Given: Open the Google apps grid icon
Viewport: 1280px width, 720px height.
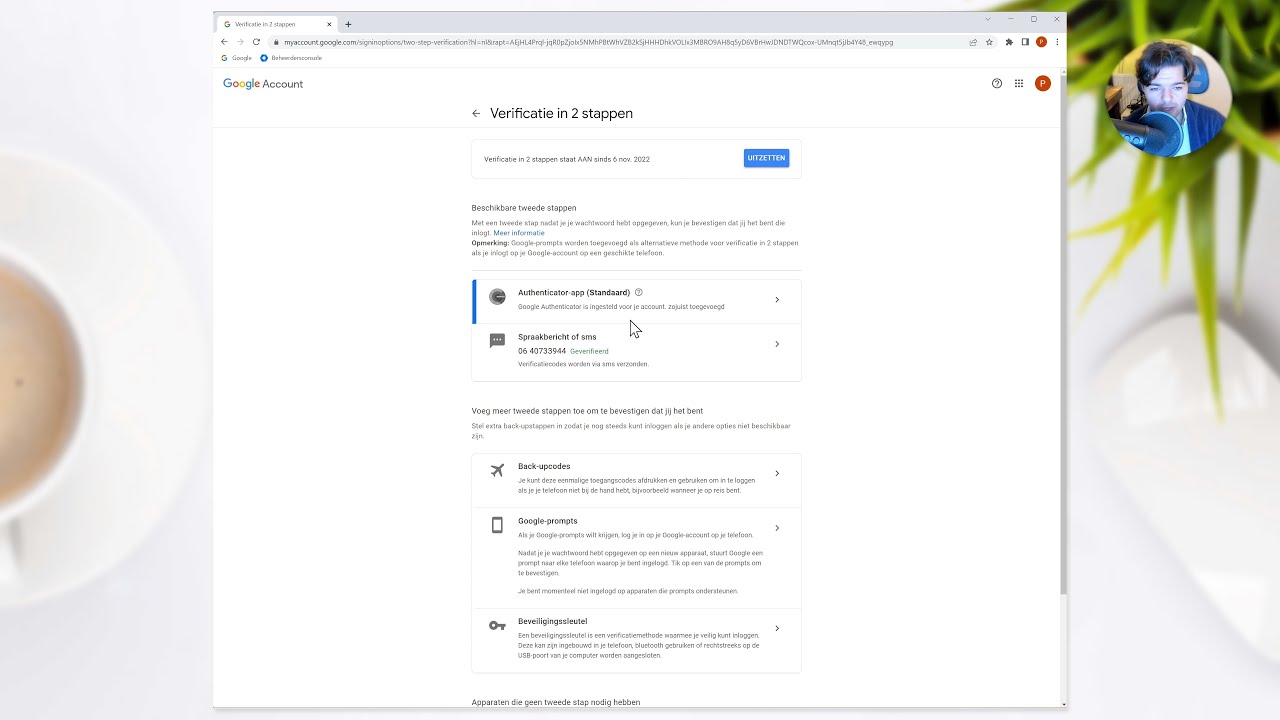Looking at the screenshot, I should tap(1019, 84).
